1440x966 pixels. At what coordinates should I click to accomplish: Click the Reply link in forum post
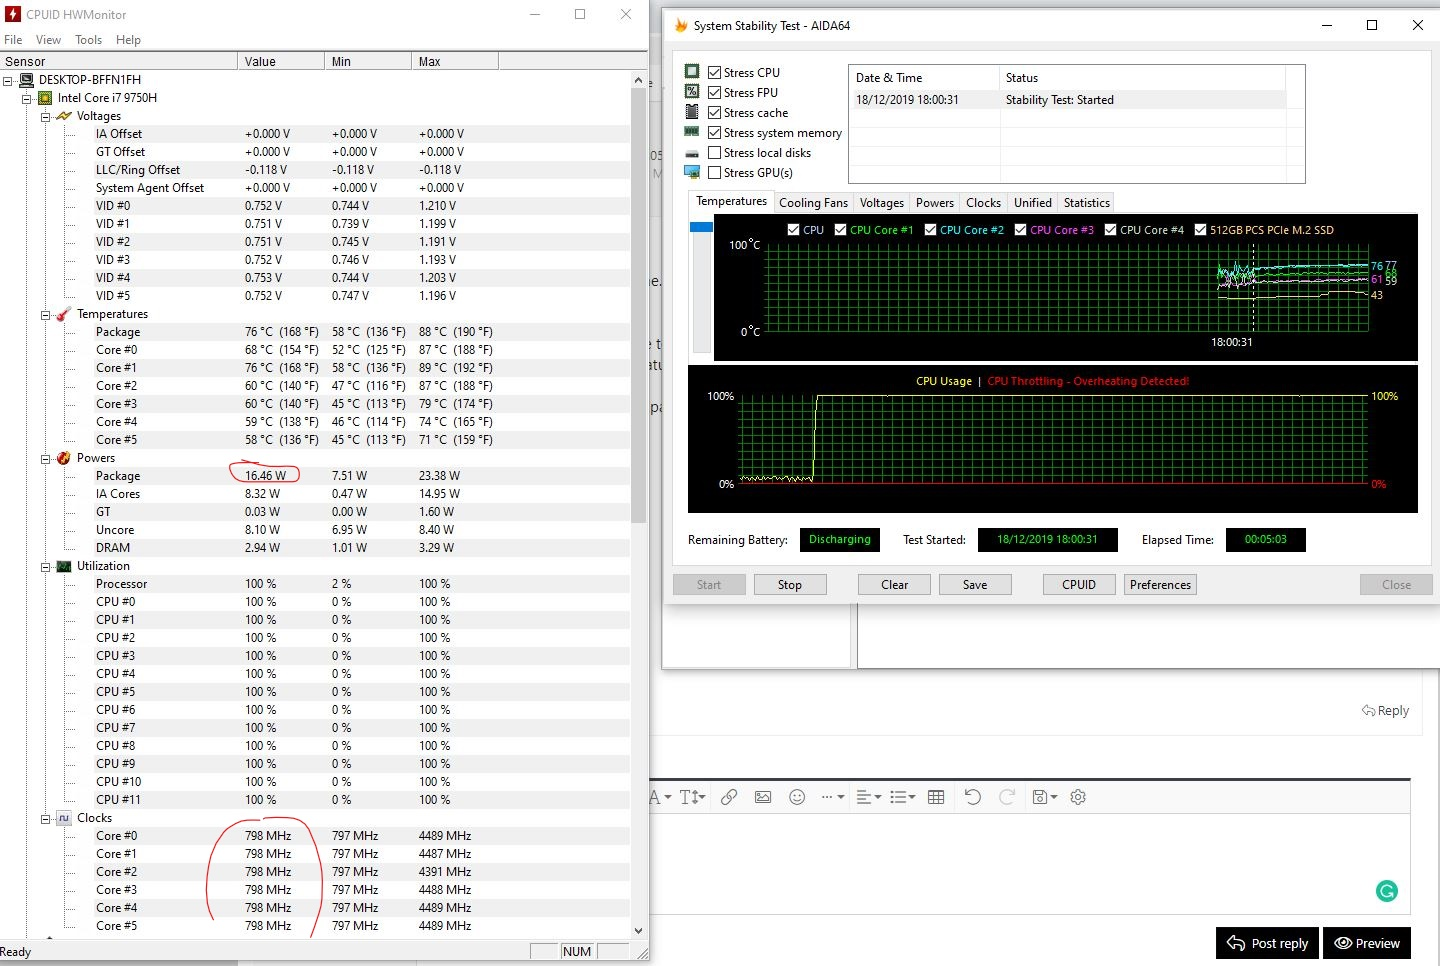(1385, 710)
